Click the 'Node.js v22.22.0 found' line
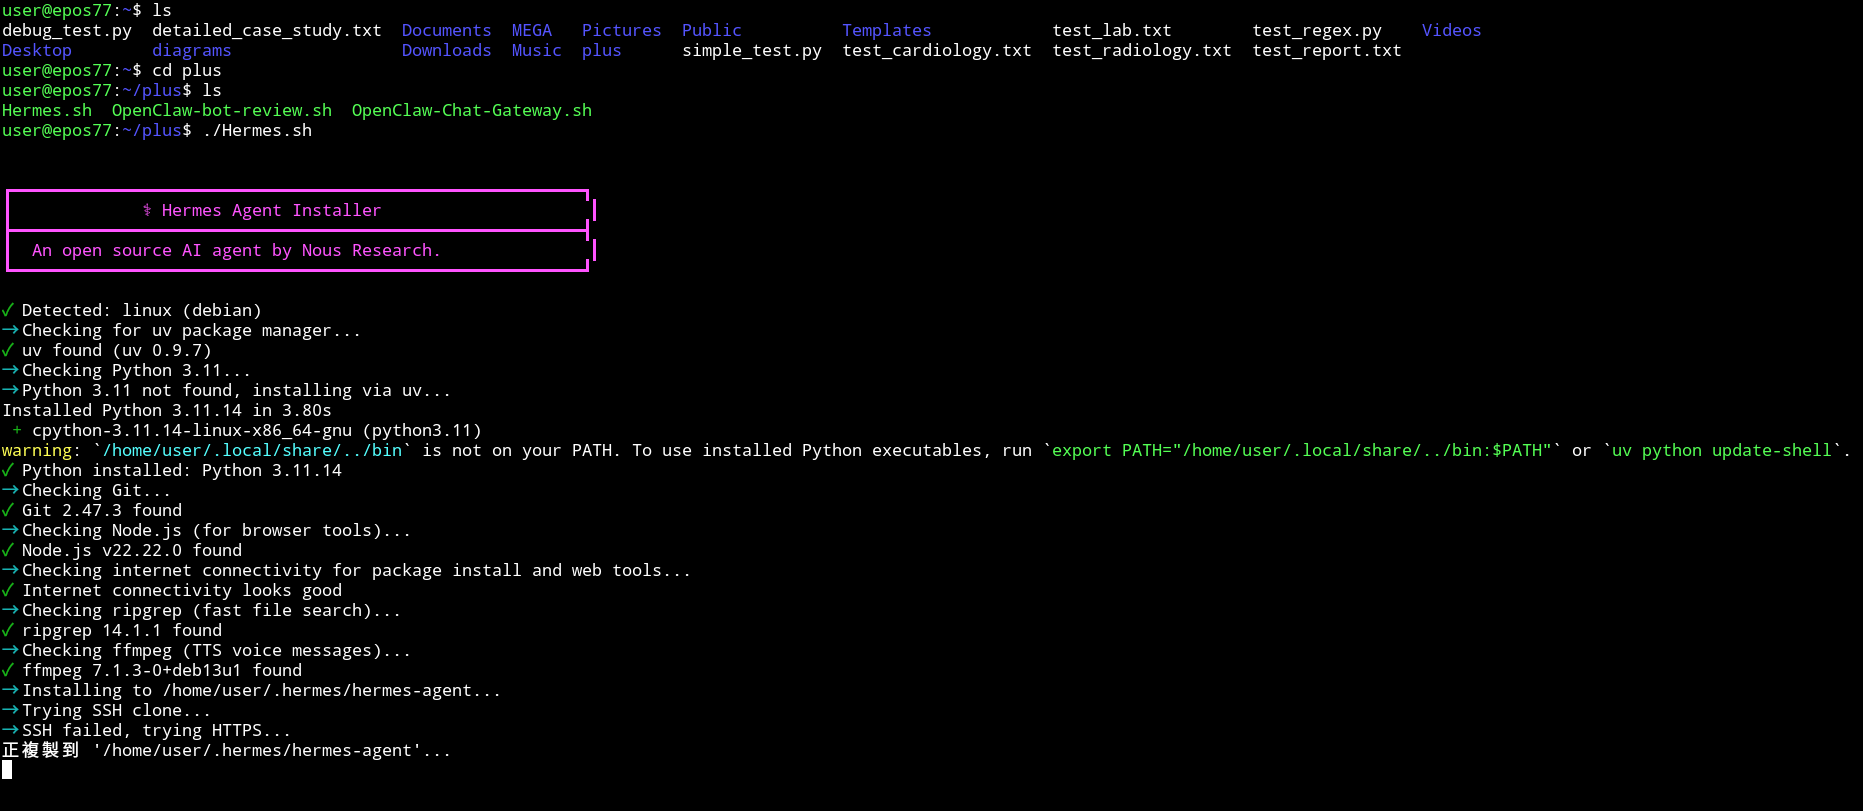 tap(122, 551)
